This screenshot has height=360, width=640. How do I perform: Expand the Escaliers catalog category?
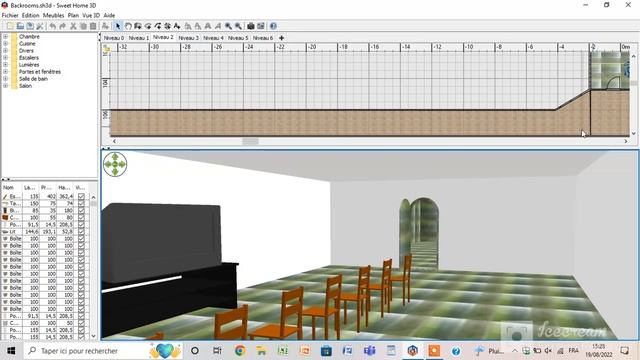(5, 58)
